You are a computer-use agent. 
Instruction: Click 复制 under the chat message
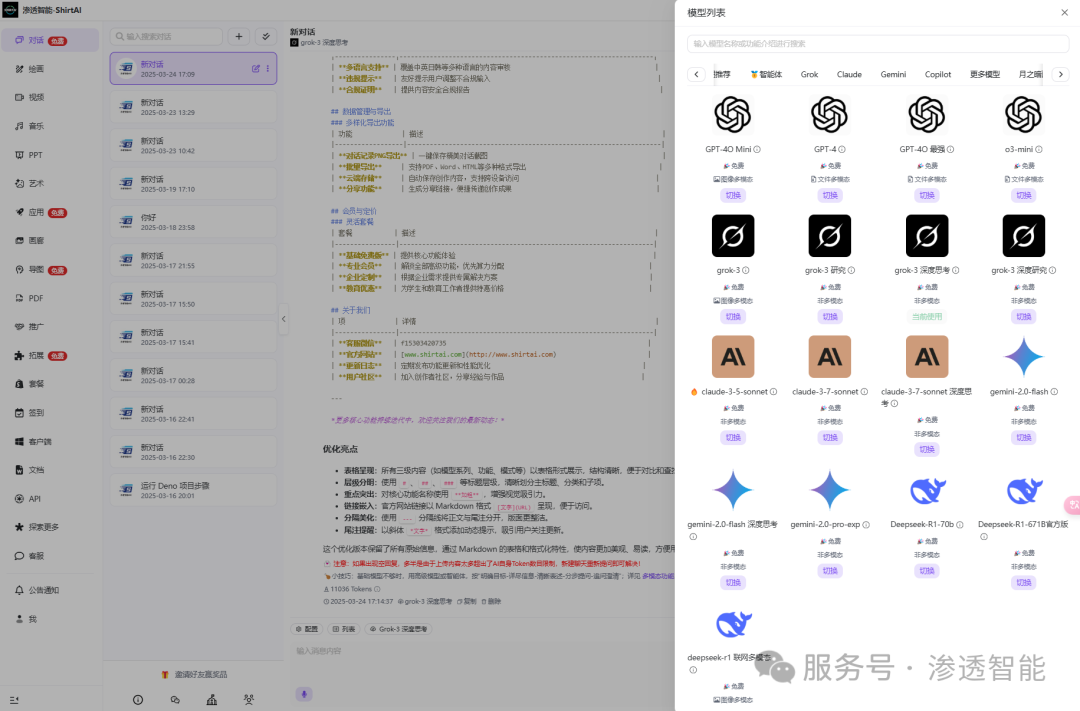tap(466, 601)
